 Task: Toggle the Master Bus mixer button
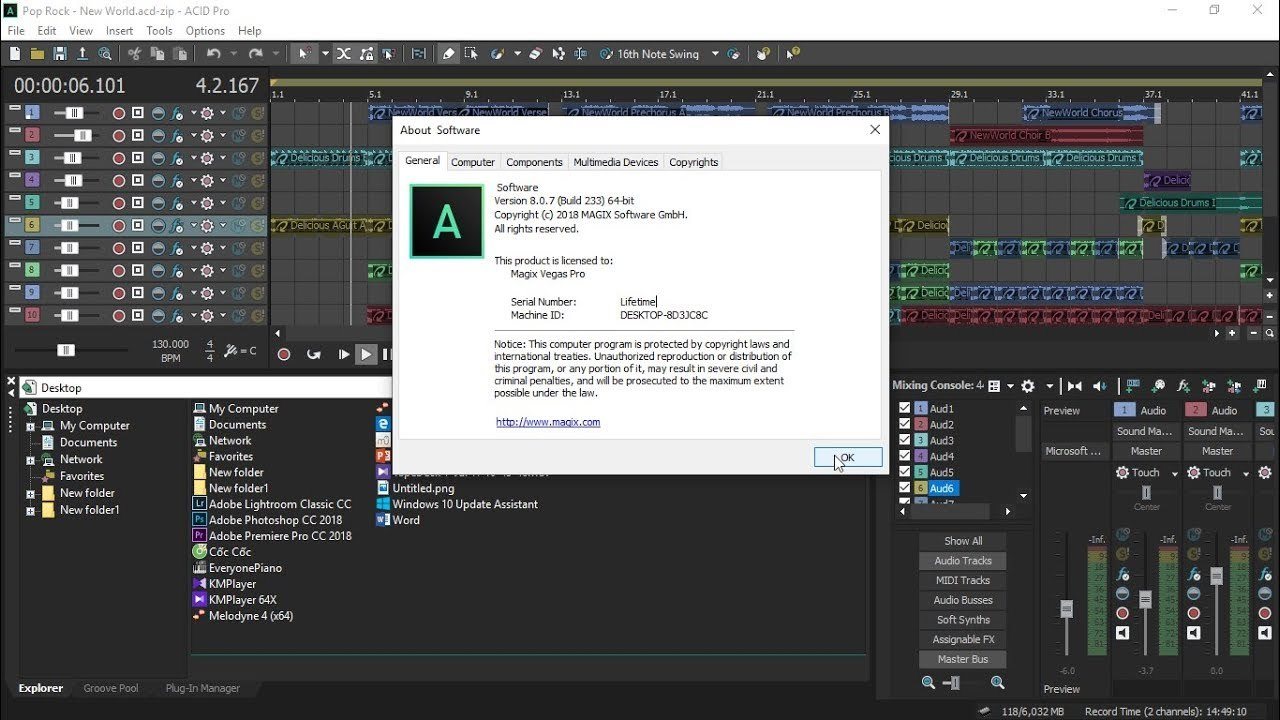963,659
